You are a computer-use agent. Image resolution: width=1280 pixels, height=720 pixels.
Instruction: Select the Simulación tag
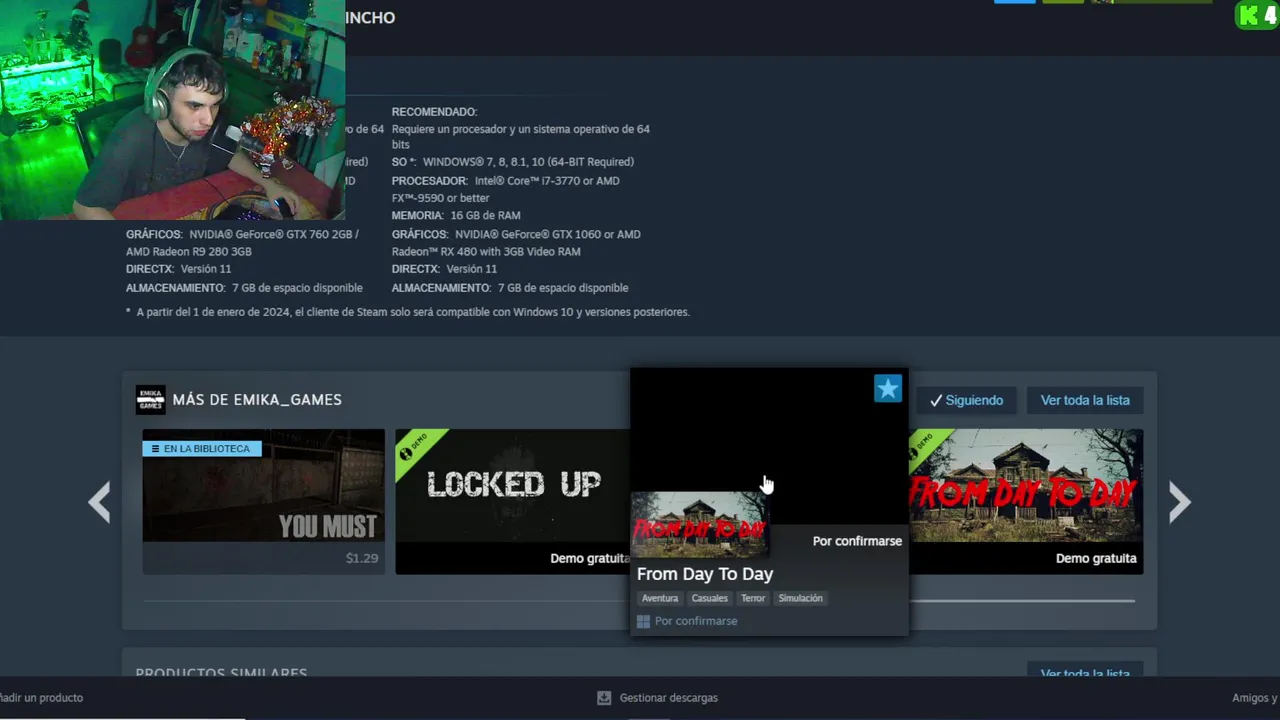click(x=801, y=598)
